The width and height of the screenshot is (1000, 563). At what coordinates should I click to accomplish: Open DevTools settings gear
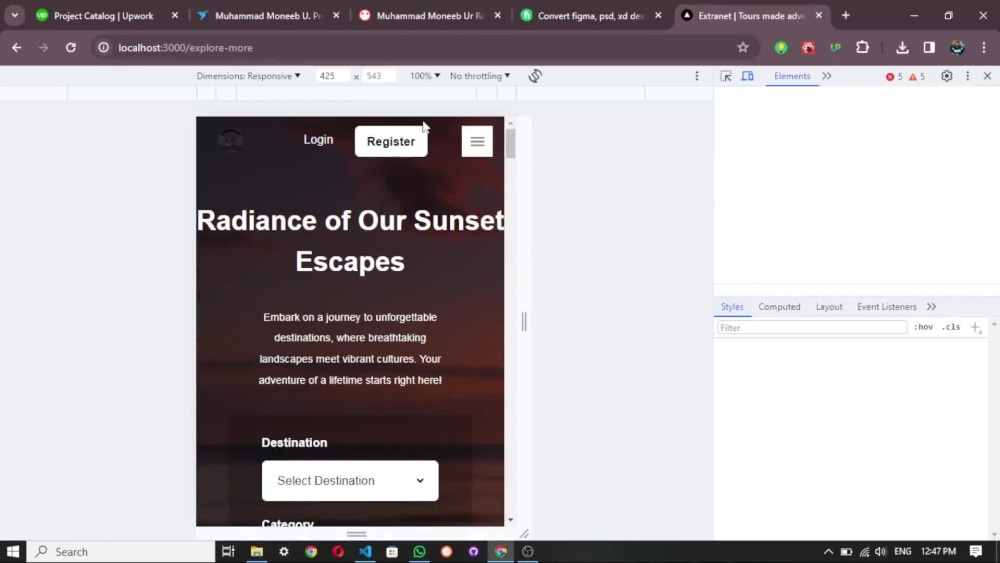[946, 76]
